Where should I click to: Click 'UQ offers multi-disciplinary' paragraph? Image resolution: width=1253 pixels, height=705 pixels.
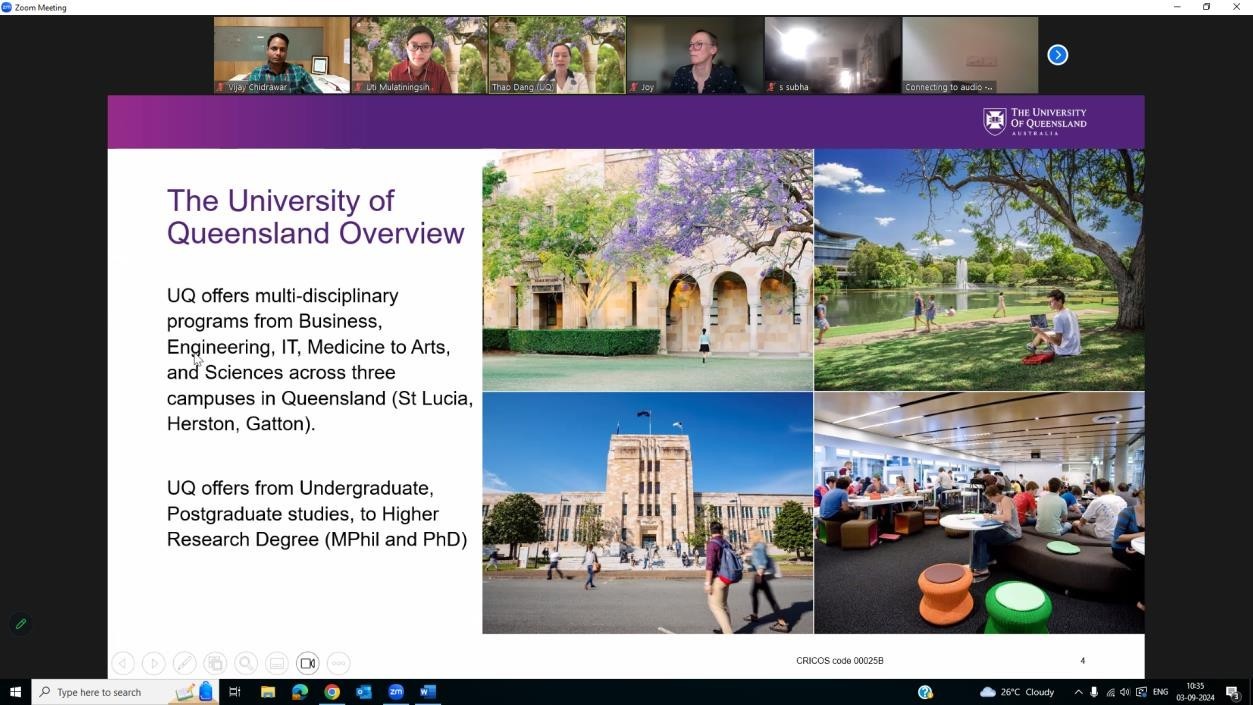pyautogui.click(x=320, y=360)
